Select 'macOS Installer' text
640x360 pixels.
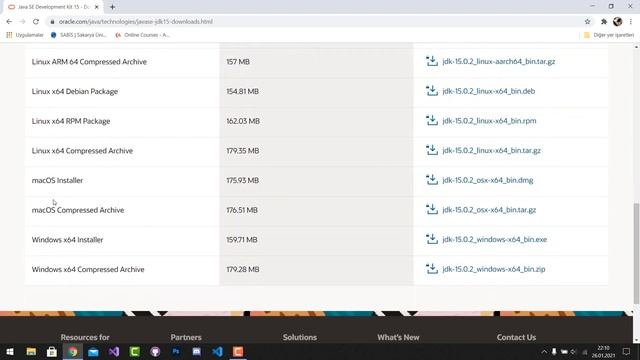coord(57,180)
